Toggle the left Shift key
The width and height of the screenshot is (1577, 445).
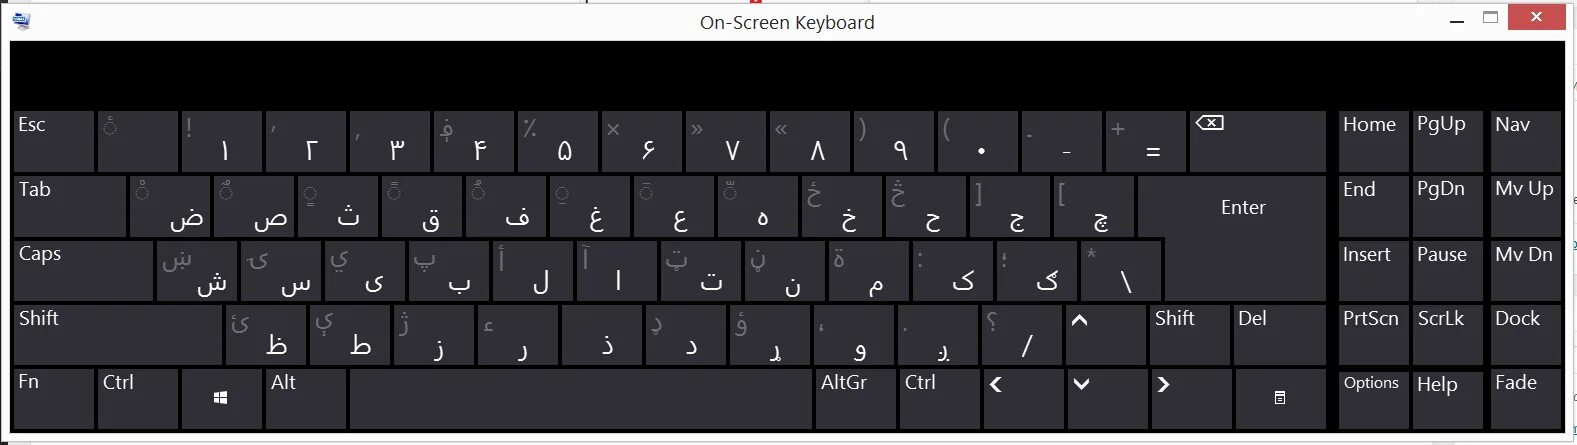point(118,335)
